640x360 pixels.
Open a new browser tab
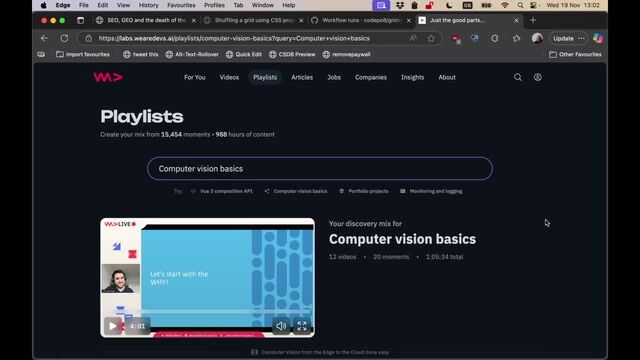click(x=533, y=20)
